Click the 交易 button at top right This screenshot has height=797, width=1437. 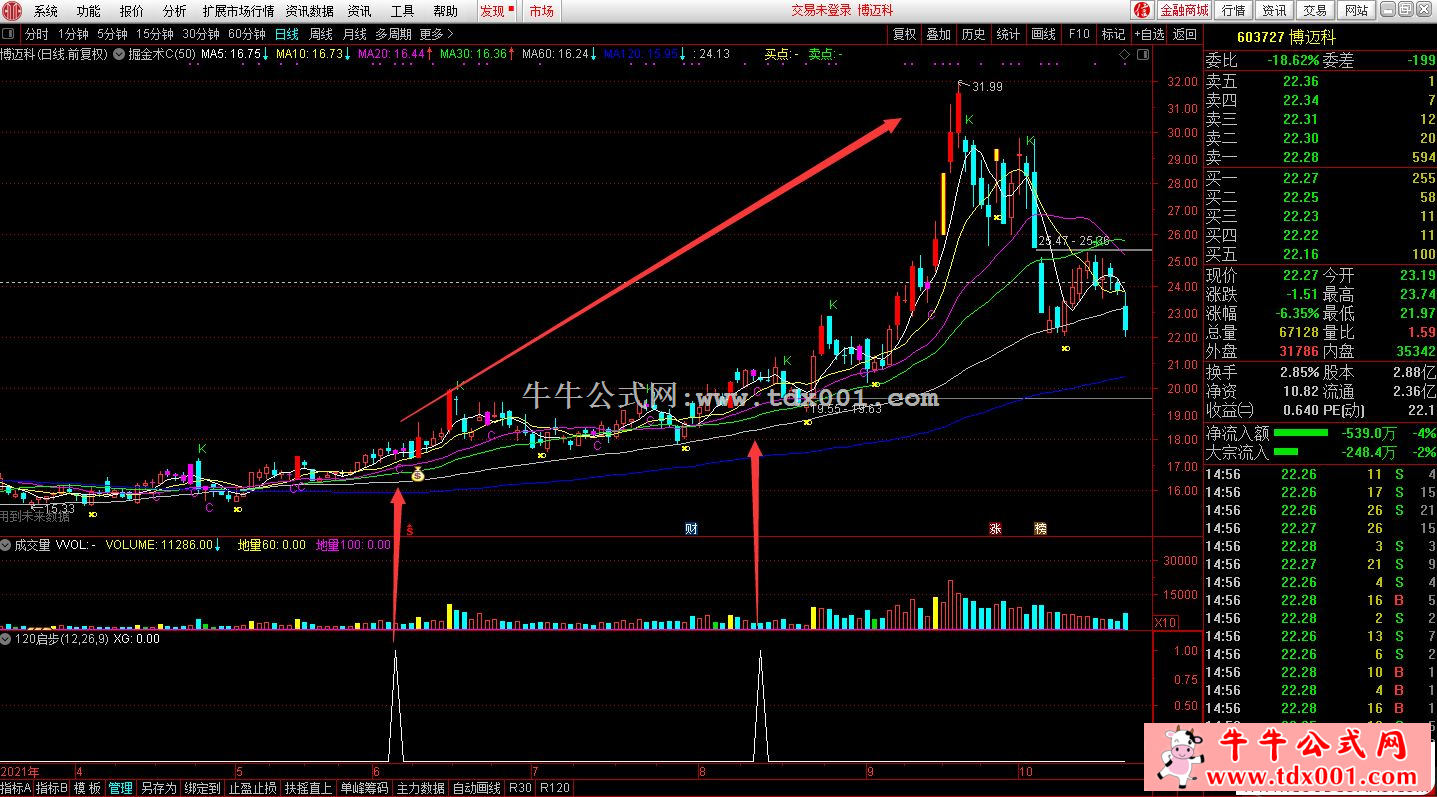[x=1315, y=11]
